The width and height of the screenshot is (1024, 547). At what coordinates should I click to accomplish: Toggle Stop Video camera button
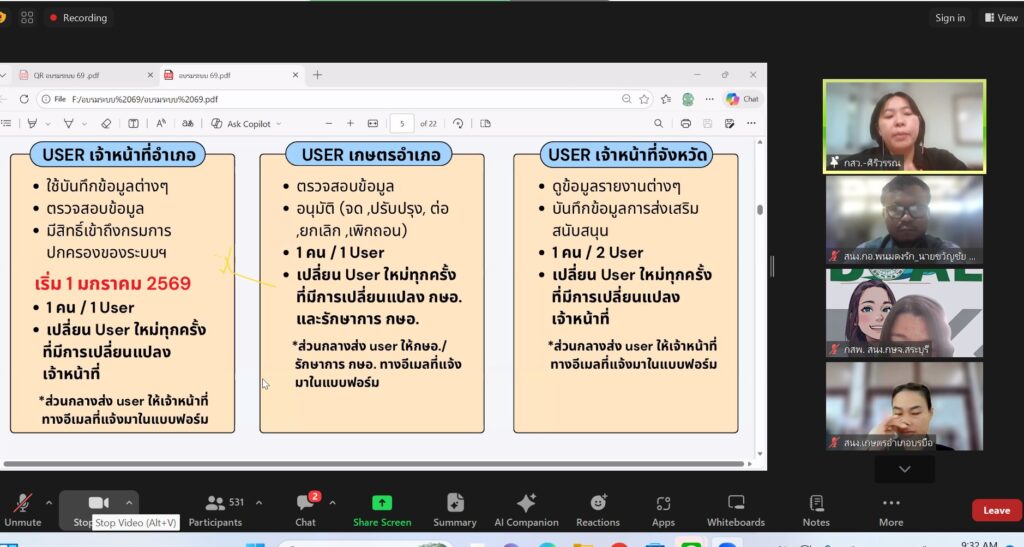click(x=98, y=503)
